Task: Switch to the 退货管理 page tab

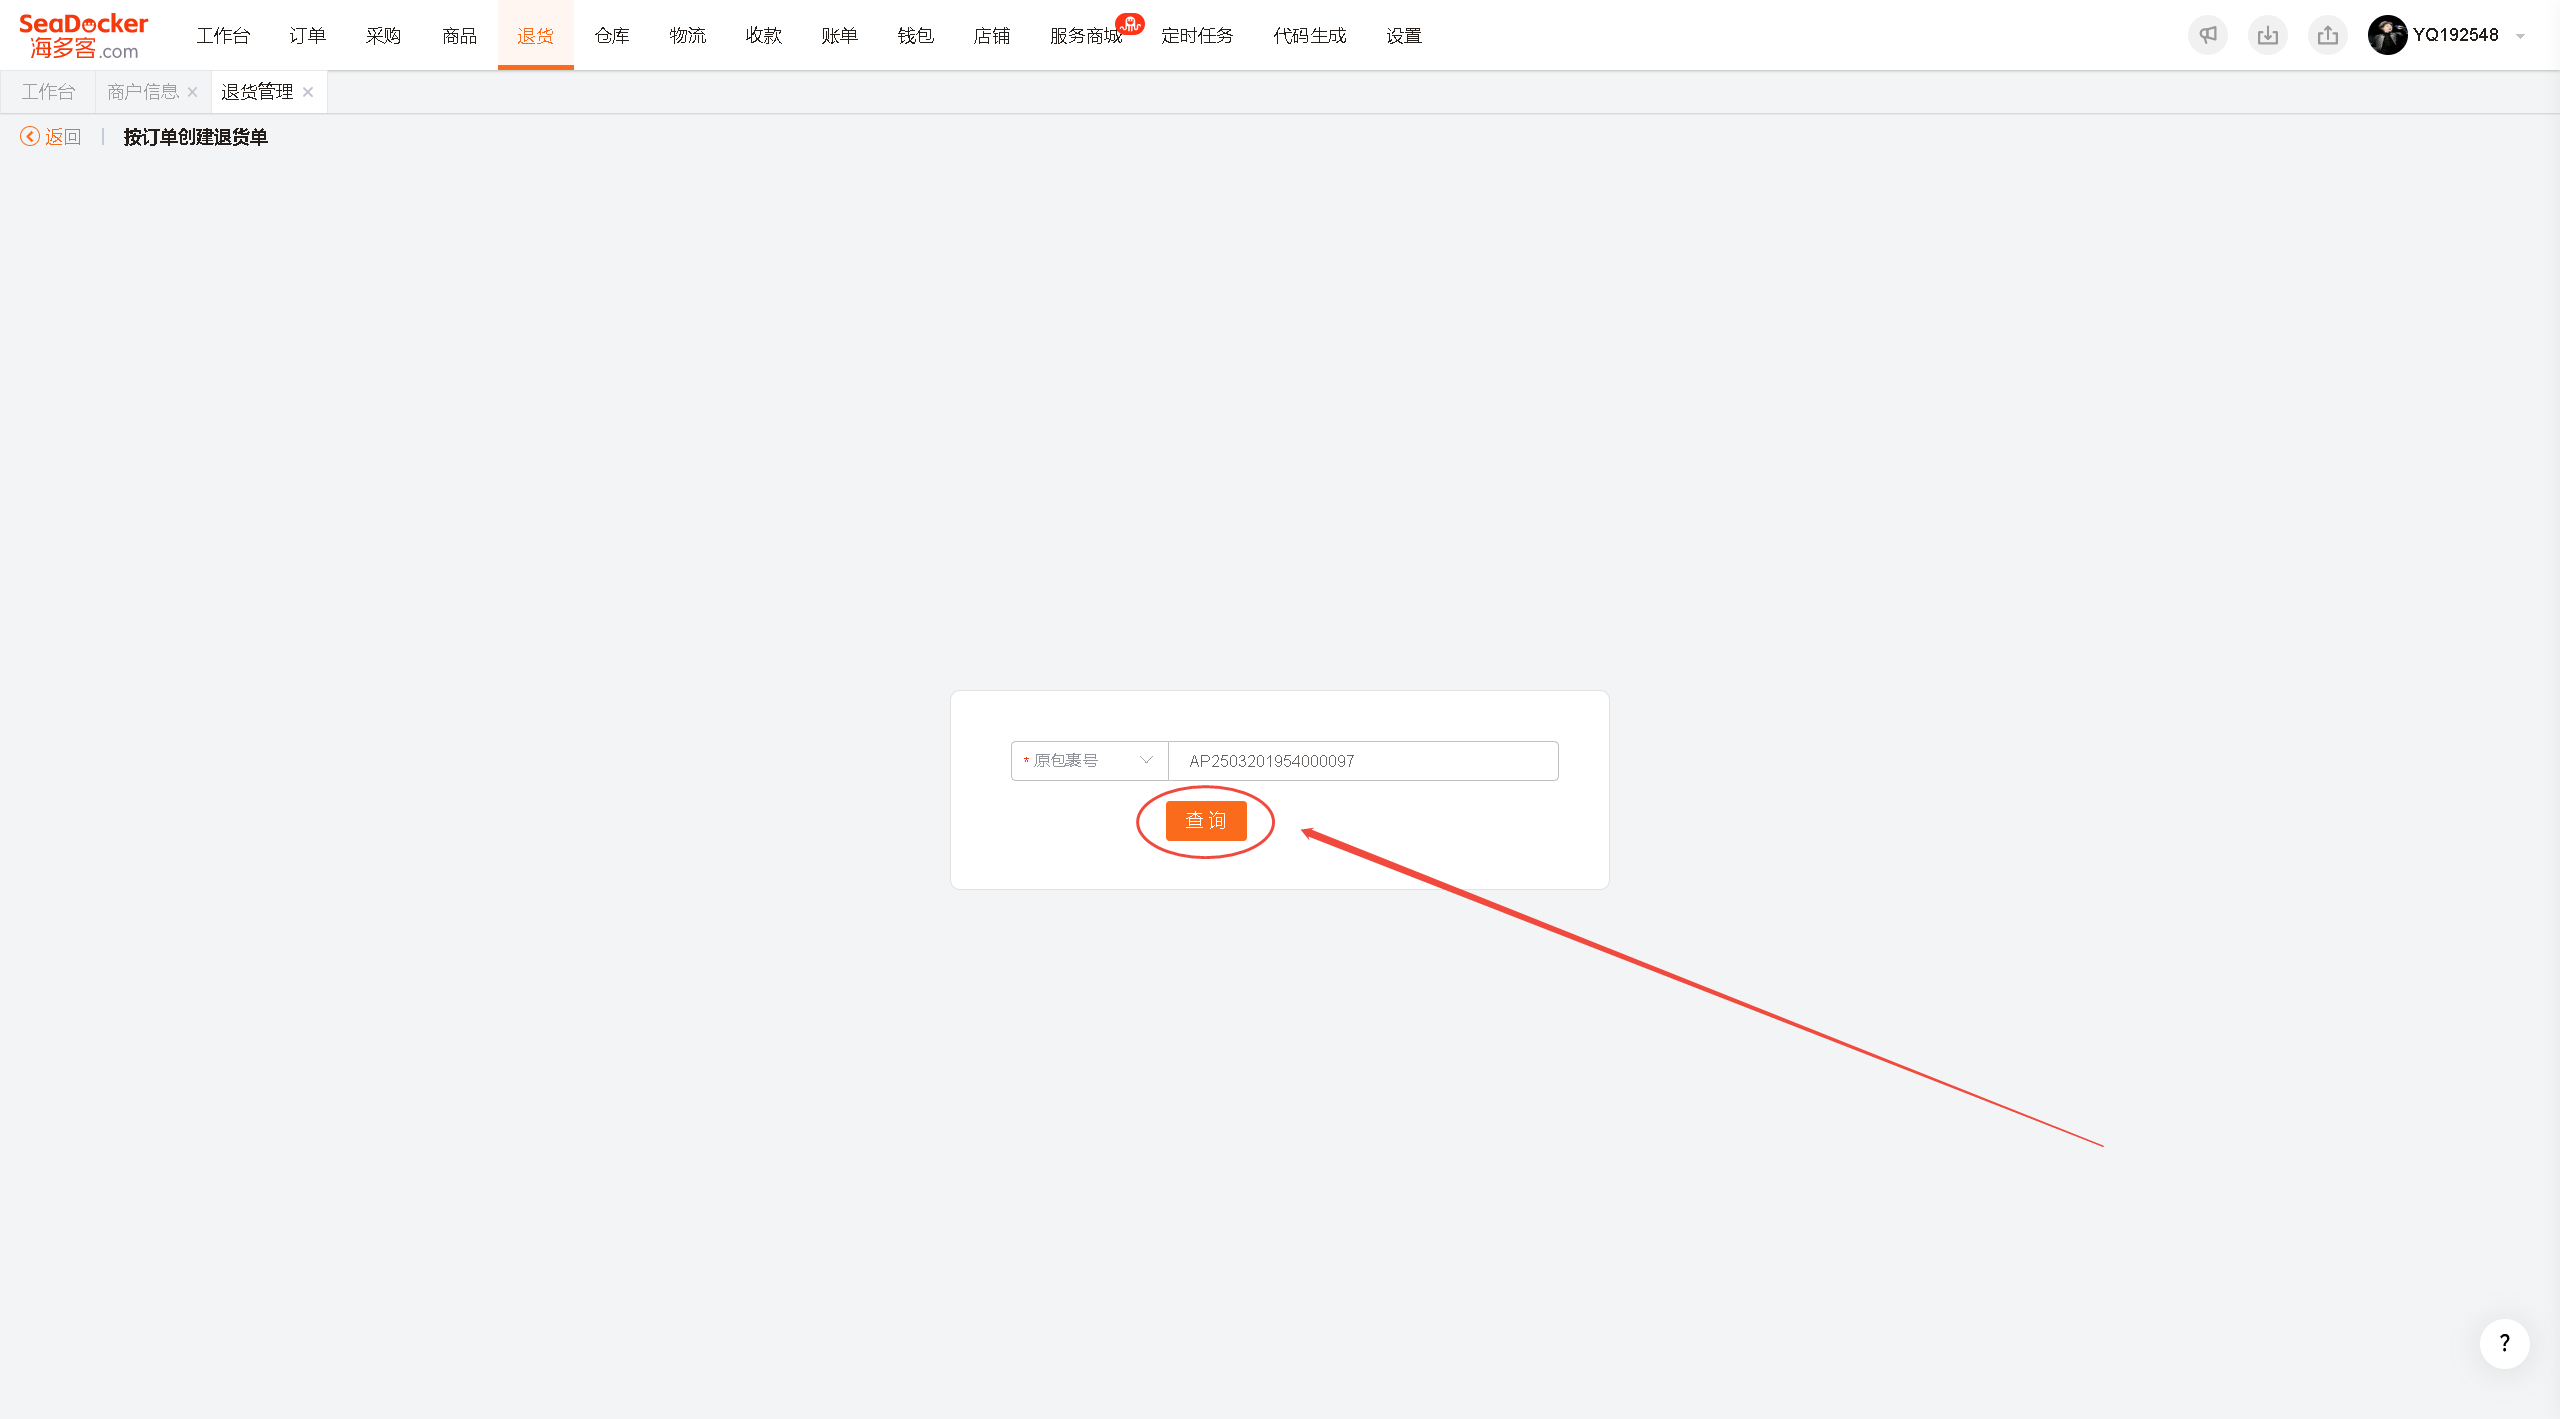Action: click(257, 92)
